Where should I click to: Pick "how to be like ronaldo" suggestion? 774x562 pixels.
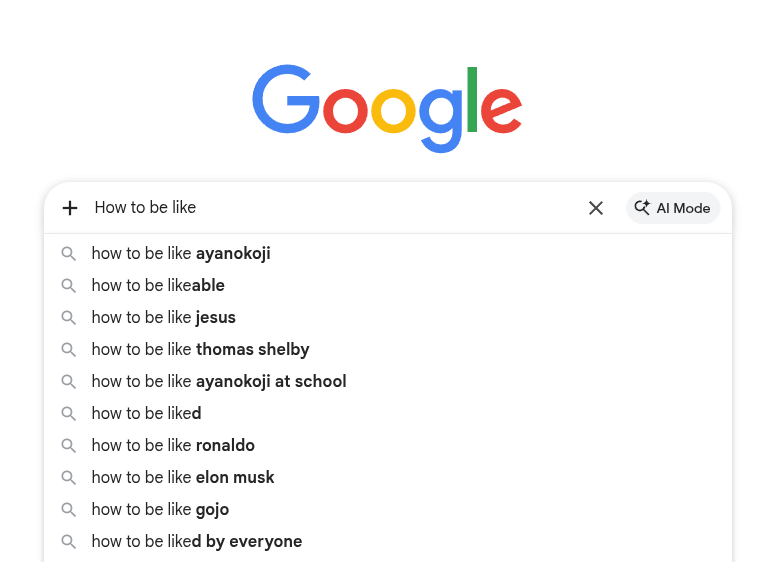[387, 446]
